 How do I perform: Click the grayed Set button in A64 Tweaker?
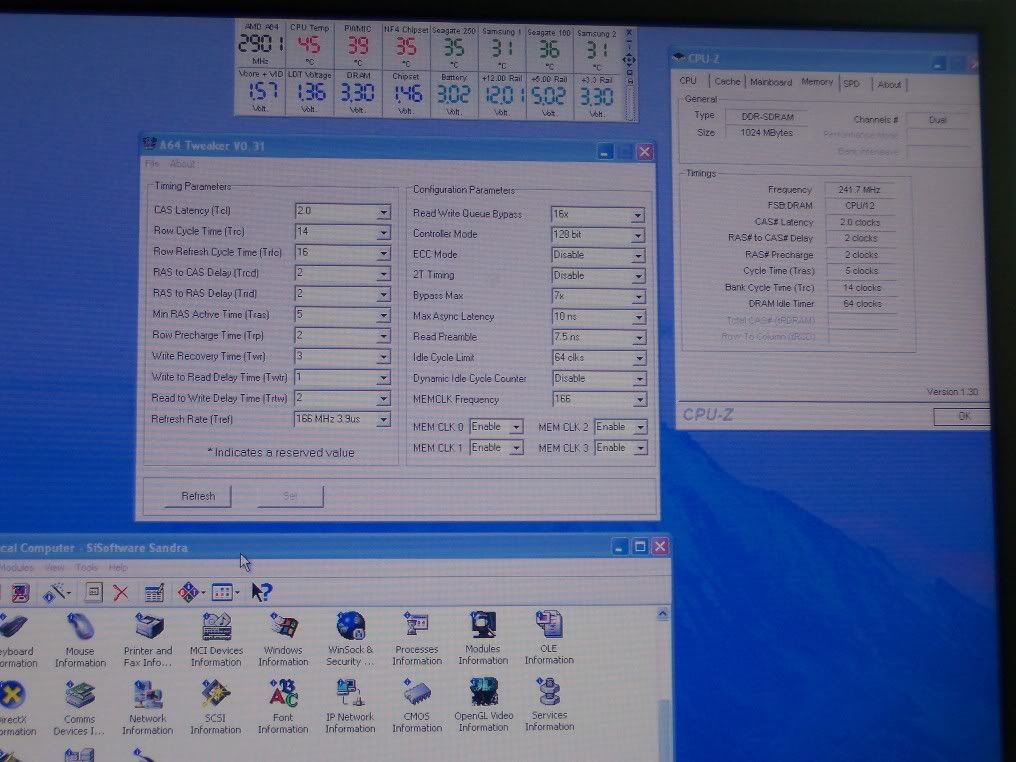point(290,496)
